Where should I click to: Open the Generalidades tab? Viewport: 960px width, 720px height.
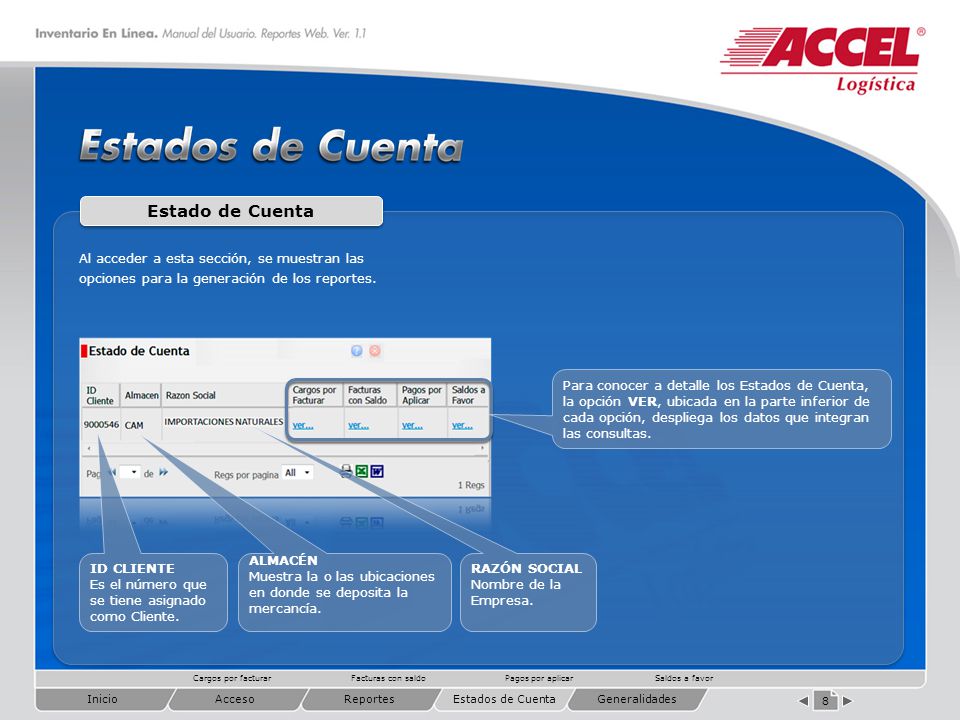[x=637, y=699]
